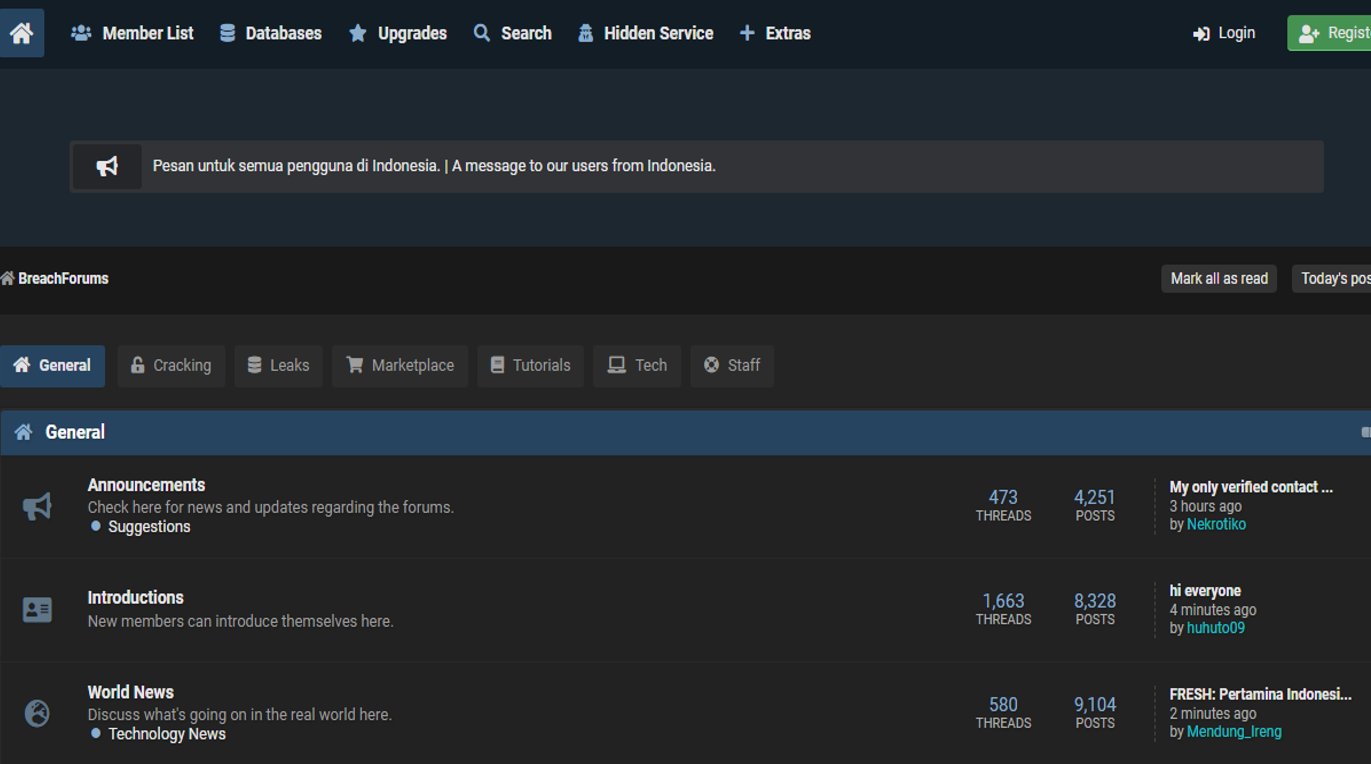Click the megaphone icon beside Announcements forum
The width and height of the screenshot is (1371, 764).
click(37, 506)
